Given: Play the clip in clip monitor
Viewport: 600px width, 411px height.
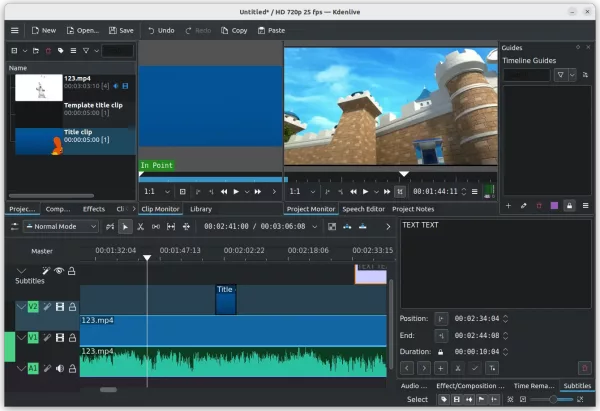Looking at the screenshot, I should [236, 191].
